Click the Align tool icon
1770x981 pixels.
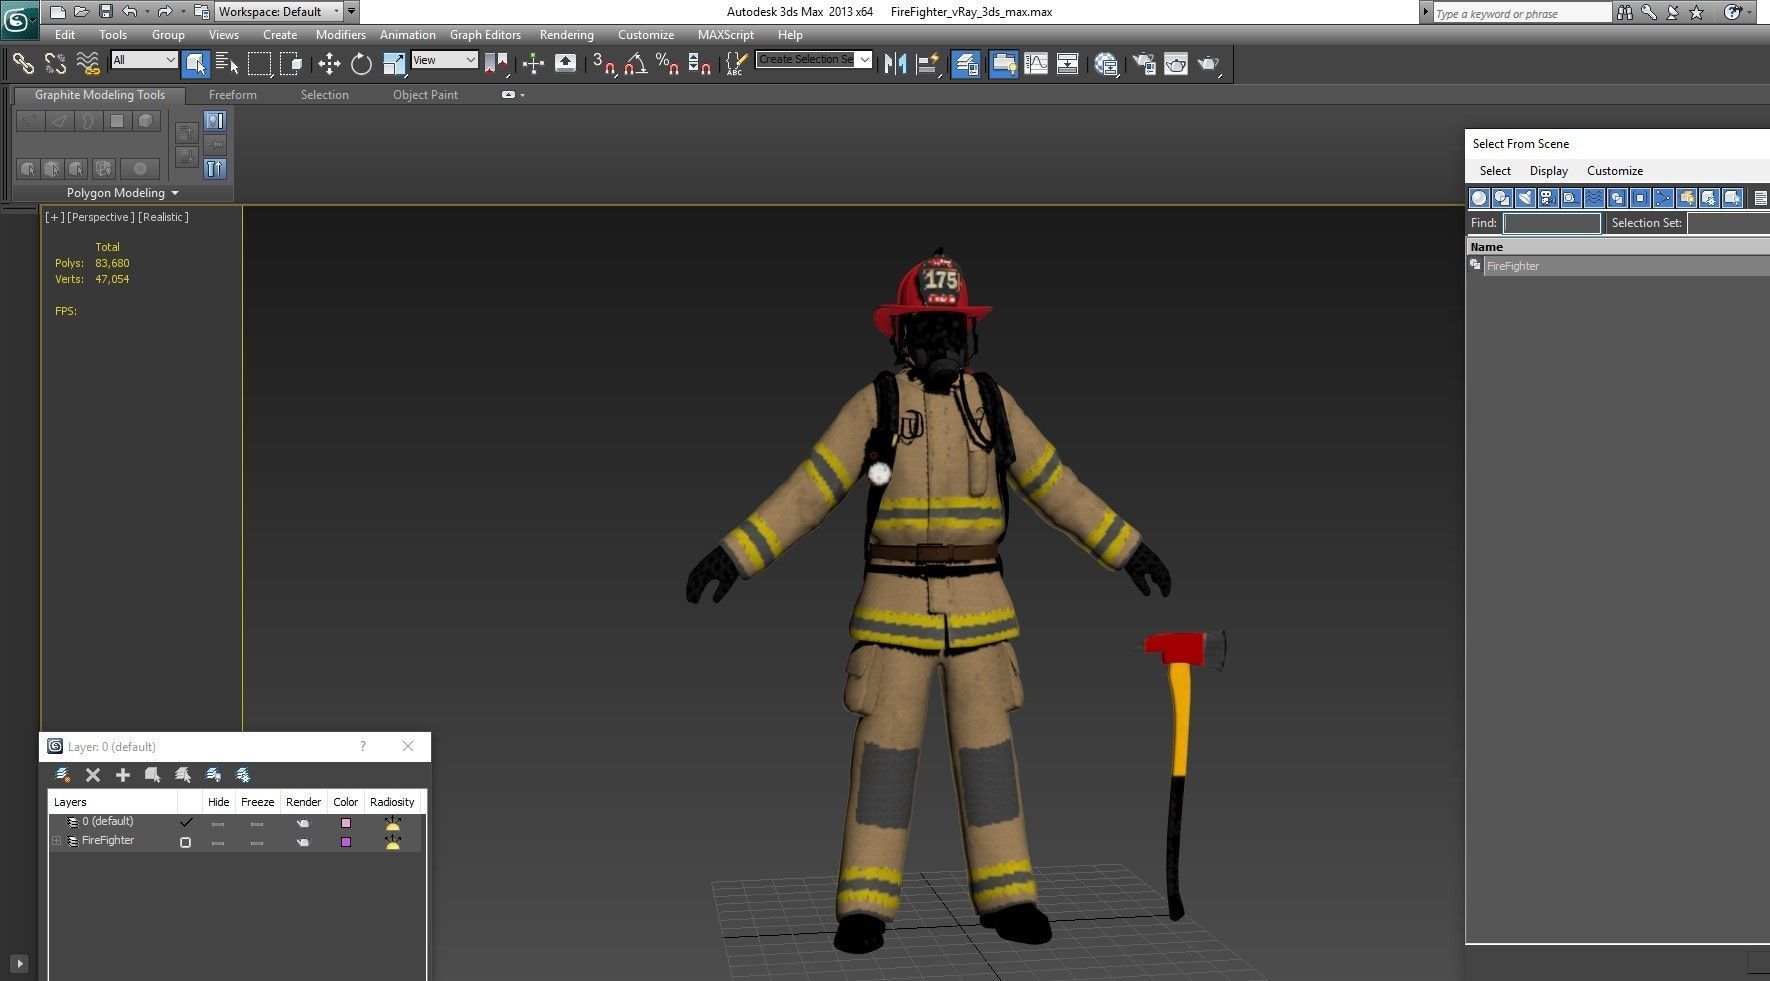tap(928, 63)
